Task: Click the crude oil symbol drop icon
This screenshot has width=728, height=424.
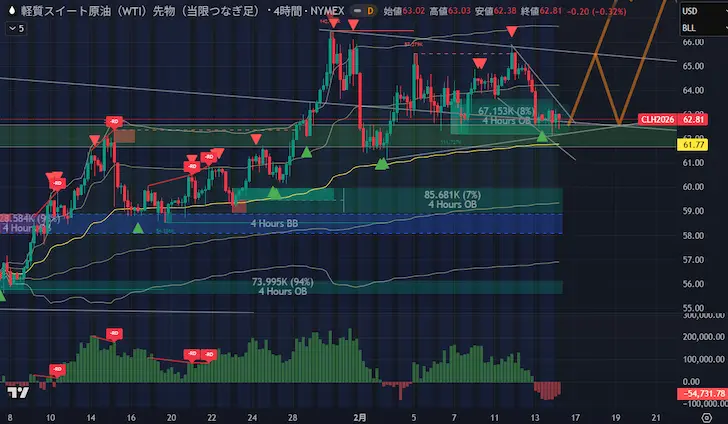Action: (x=10, y=10)
